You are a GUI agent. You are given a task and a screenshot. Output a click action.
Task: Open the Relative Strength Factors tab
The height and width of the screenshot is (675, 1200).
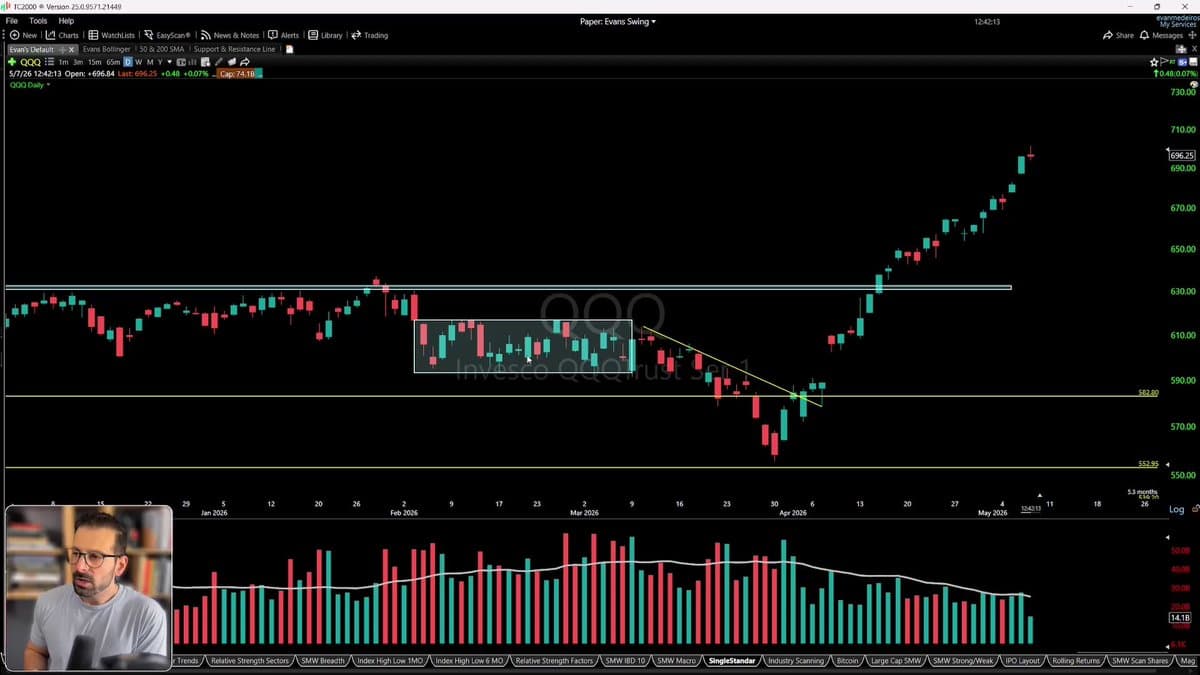(x=555, y=661)
